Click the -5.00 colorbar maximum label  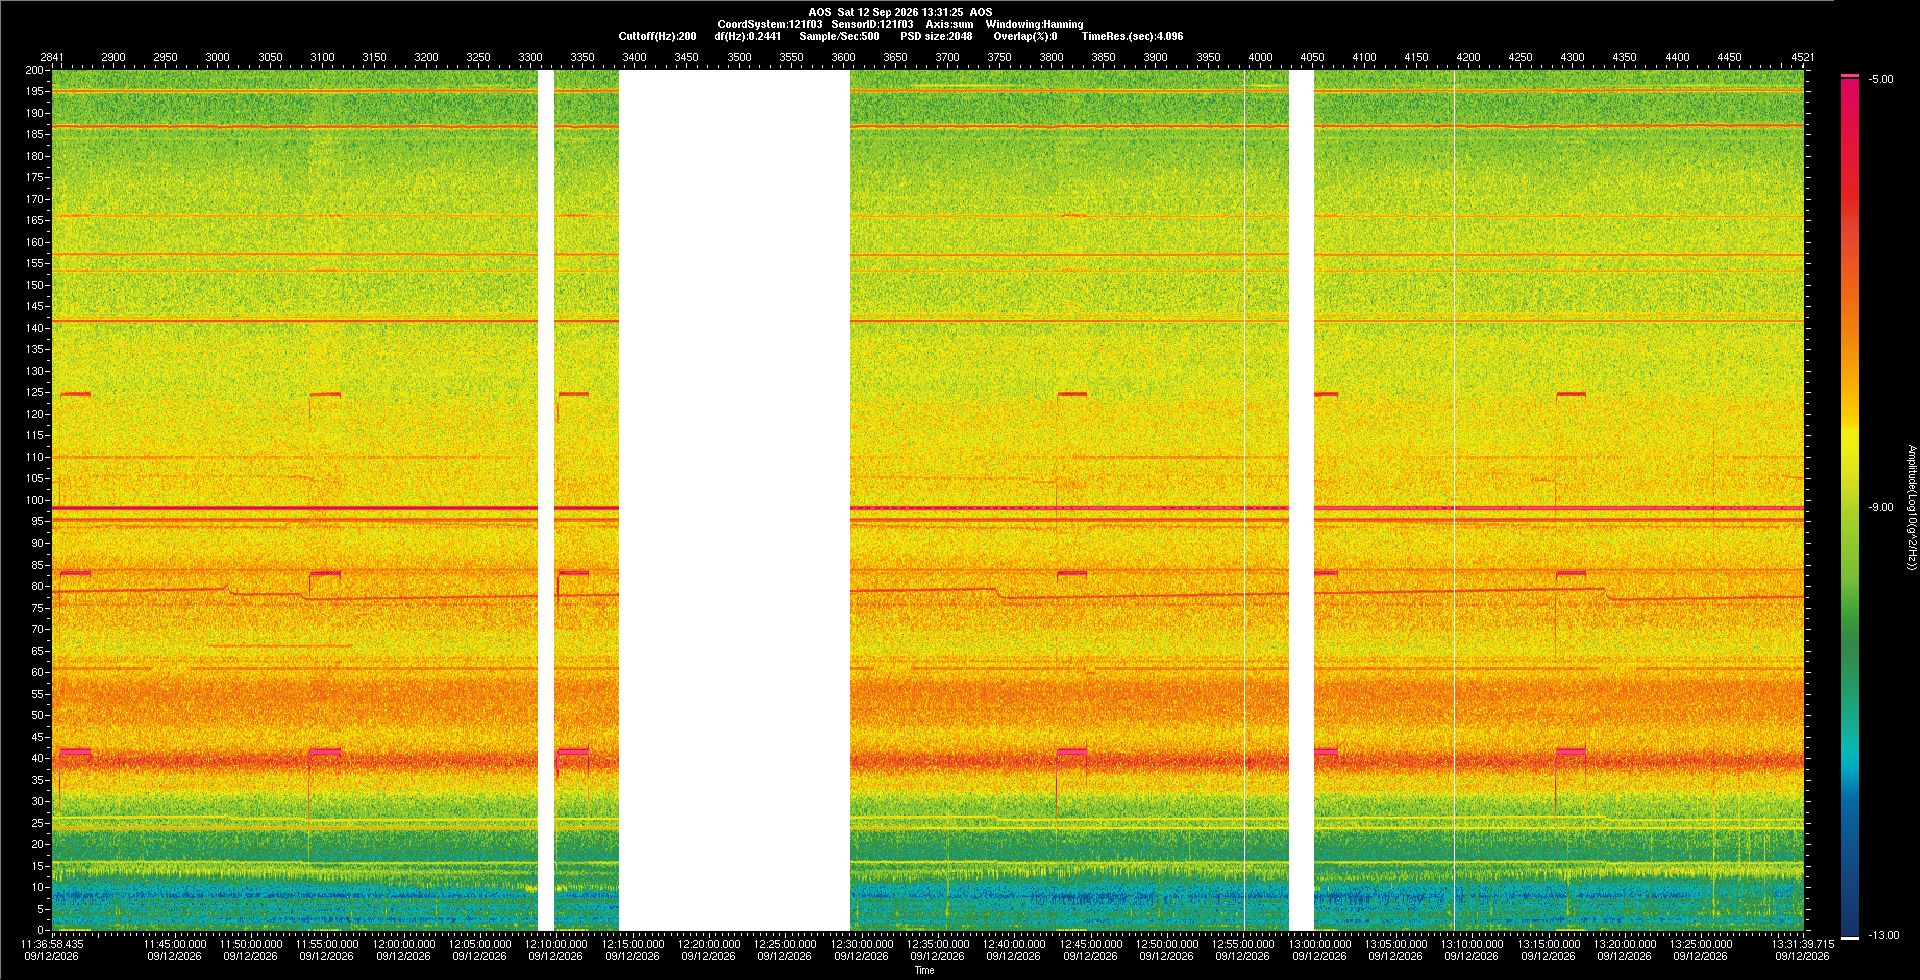(1881, 79)
